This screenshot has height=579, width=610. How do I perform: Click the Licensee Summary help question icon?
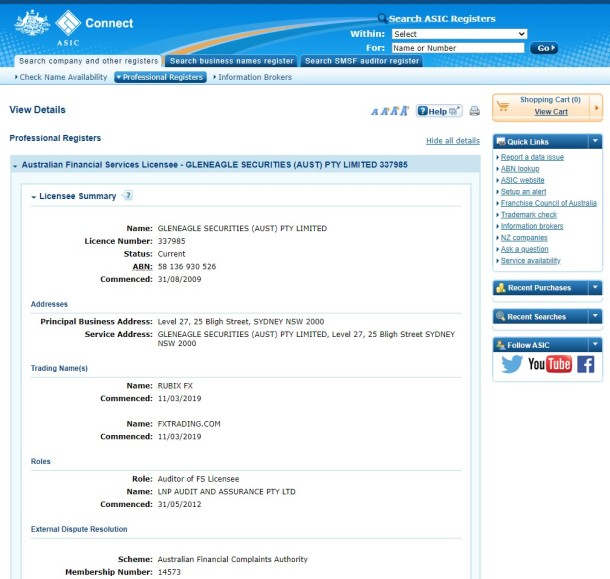(x=128, y=196)
